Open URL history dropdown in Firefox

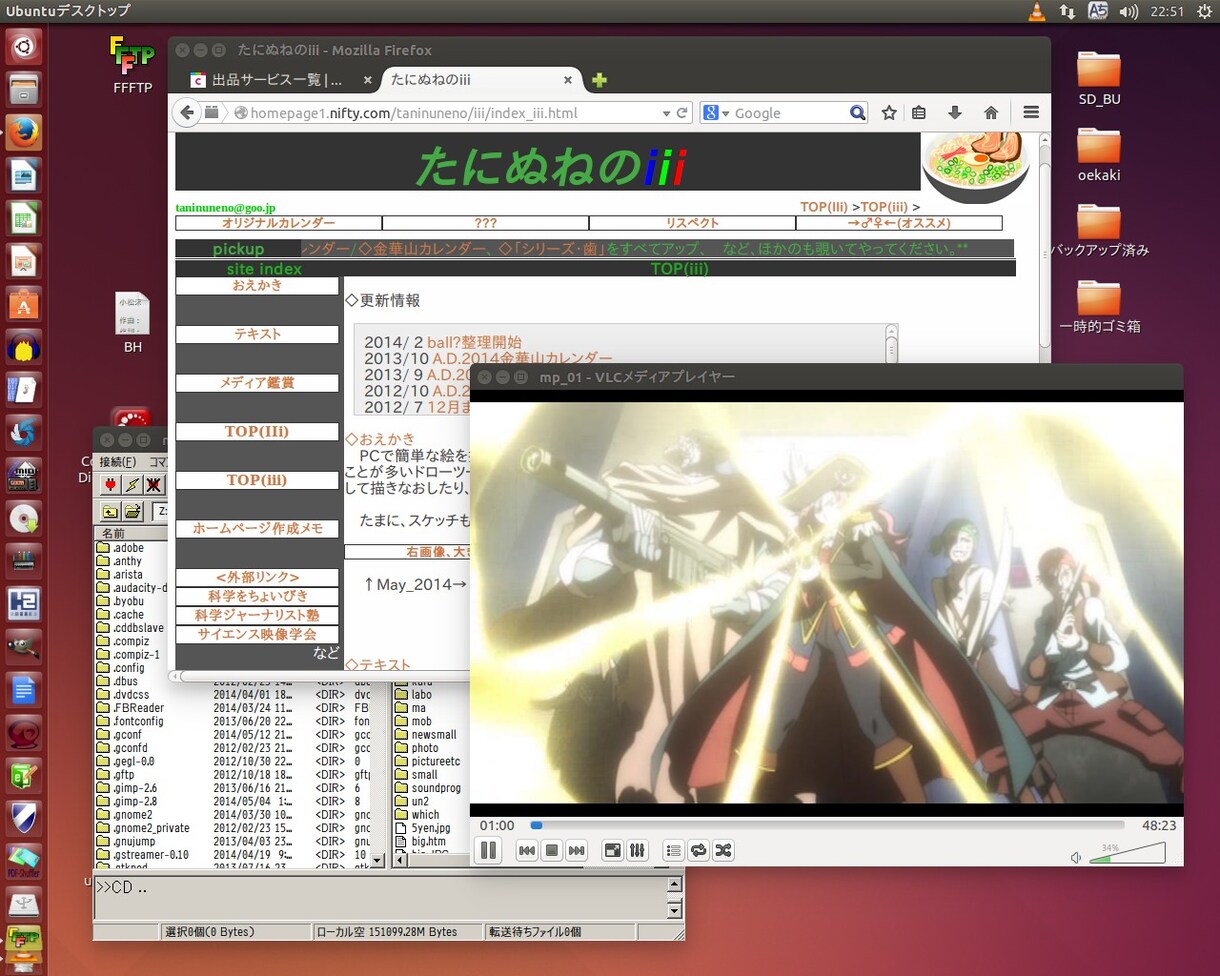[x=665, y=113]
